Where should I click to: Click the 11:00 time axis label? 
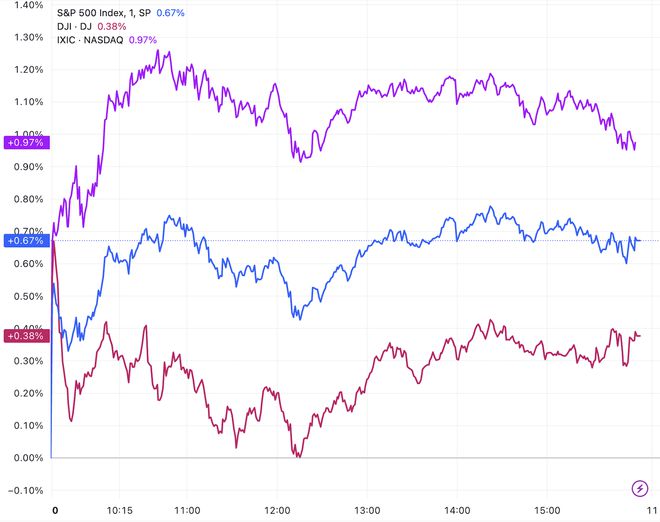pyautogui.click(x=187, y=511)
